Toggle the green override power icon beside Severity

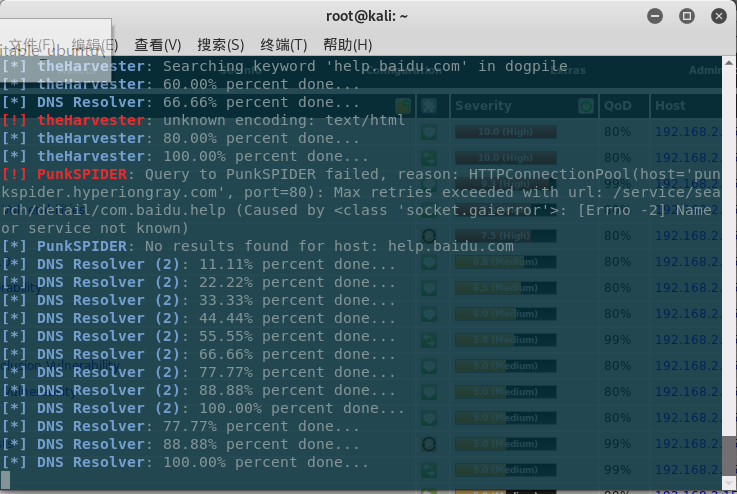coord(586,106)
